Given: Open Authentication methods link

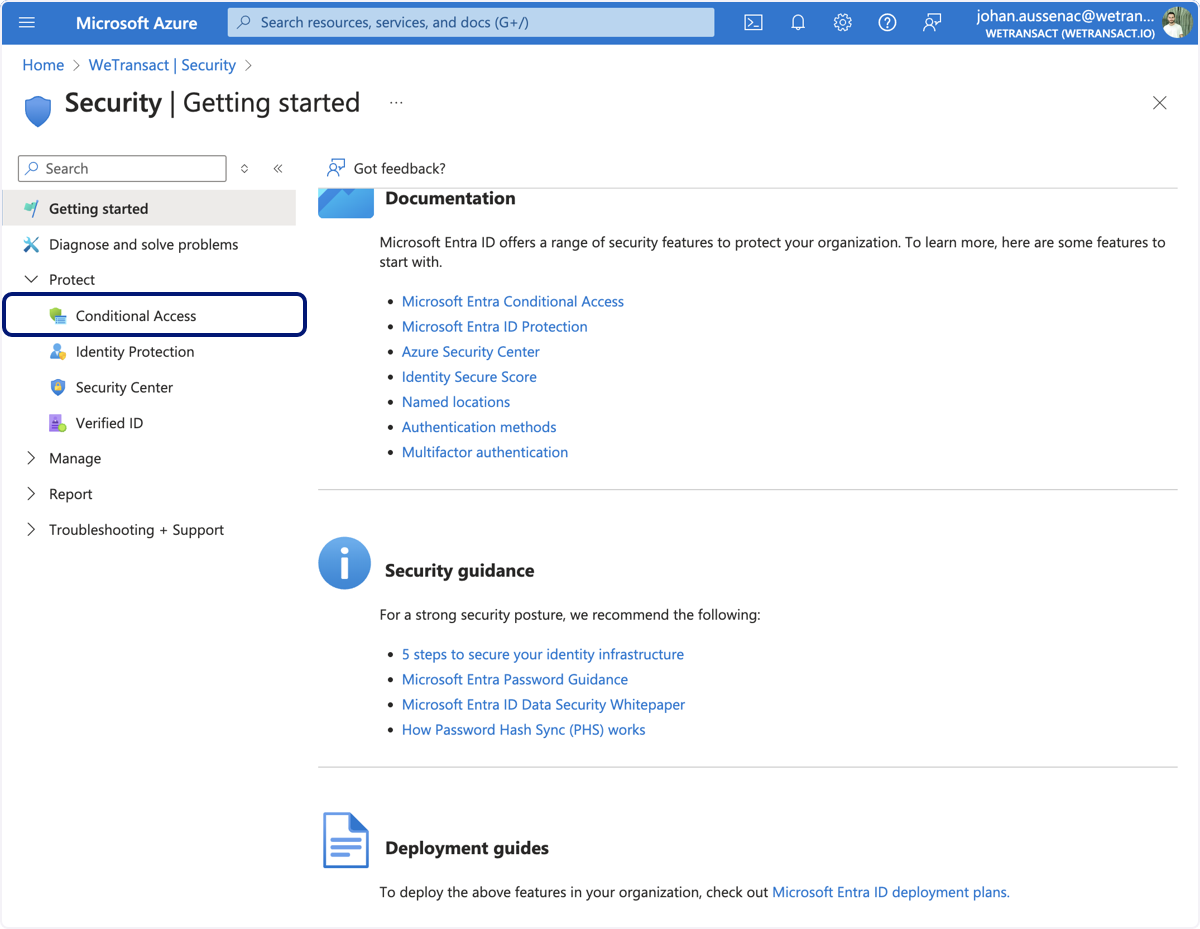Looking at the screenshot, I should pos(479,427).
